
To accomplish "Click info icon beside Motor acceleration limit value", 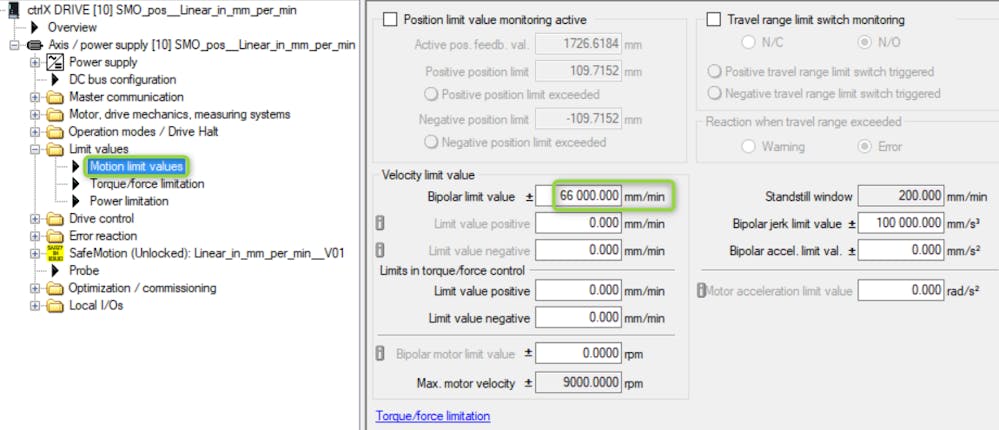I will coord(701,291).
